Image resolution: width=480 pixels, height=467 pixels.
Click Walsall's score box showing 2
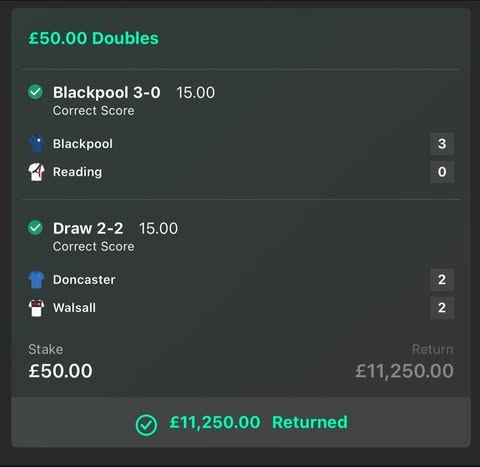442,308
